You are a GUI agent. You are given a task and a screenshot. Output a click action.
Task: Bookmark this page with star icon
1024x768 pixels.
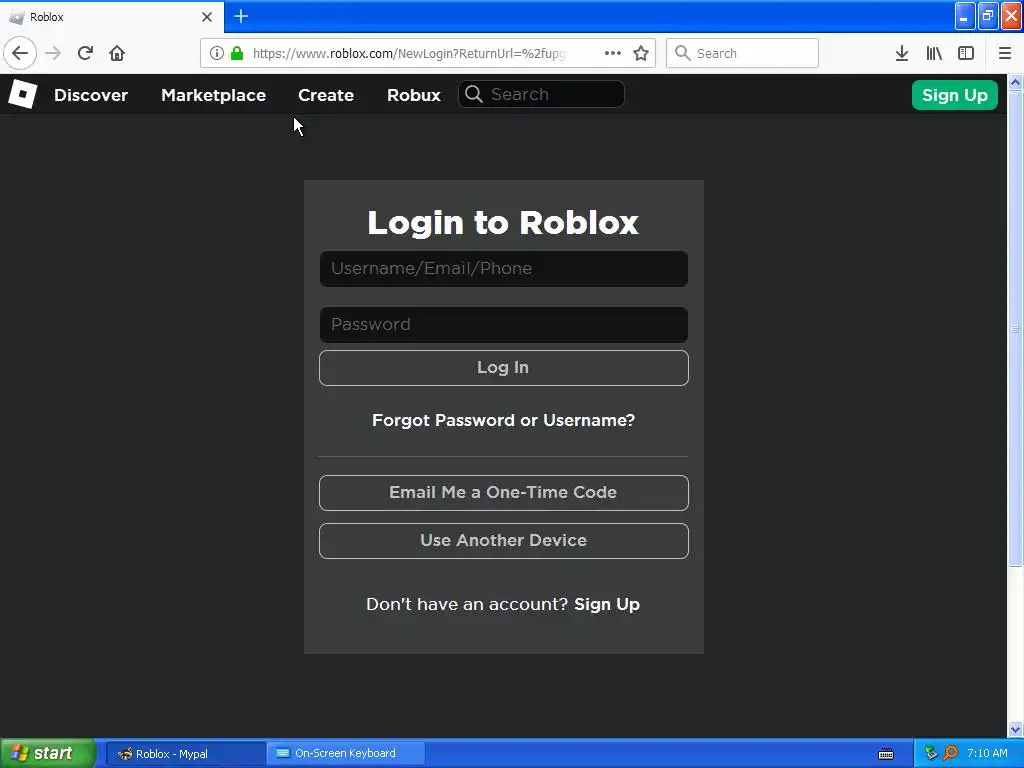tap(641, 53)
